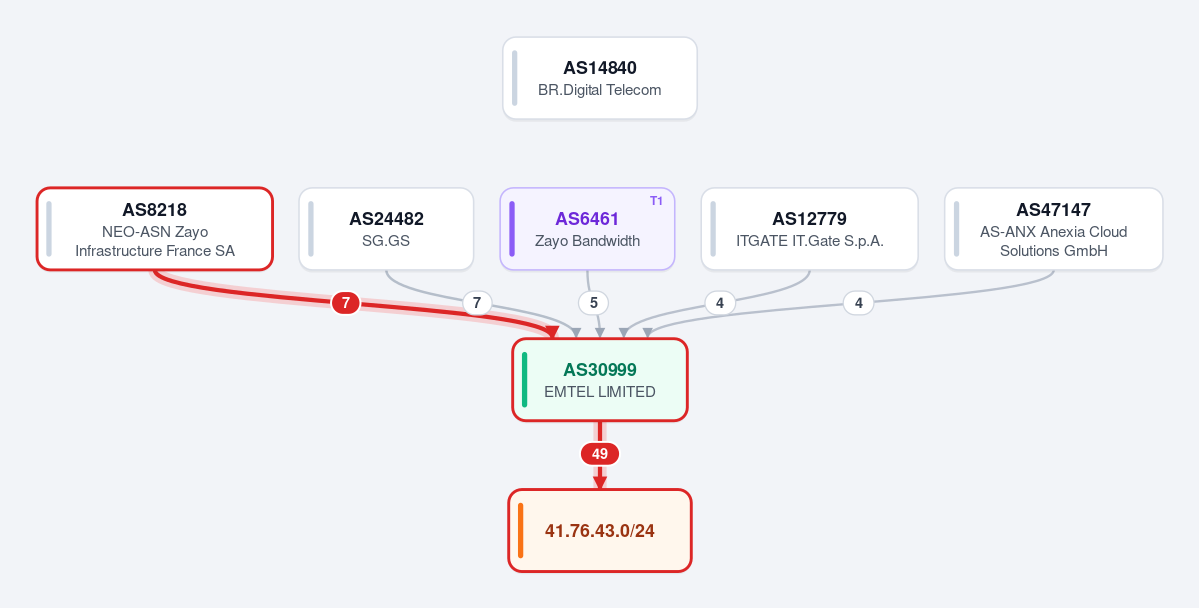This screenshot has height=608, width=1199.
Task: Click the 41.76.43.0/24 prefix node
Action: point(600,530)
